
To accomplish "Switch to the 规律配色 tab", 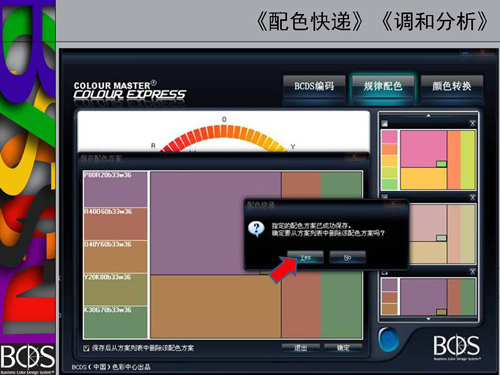I will pyautogui.click(x=383, y=86).
